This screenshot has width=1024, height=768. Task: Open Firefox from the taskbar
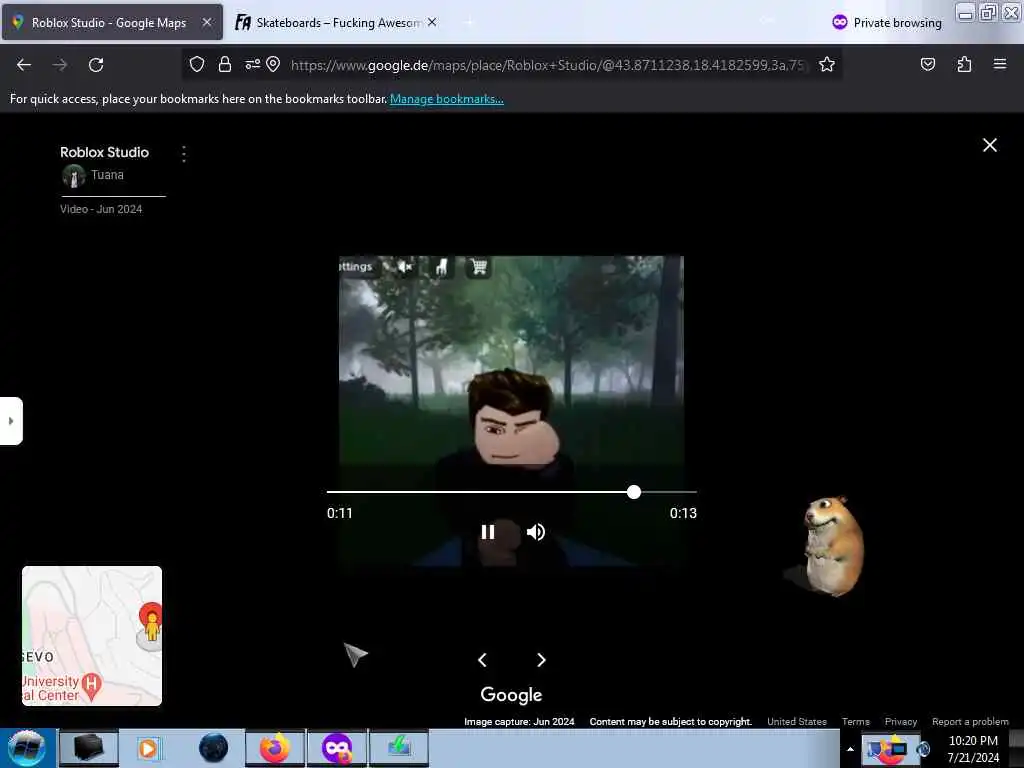tap(275, 748)
